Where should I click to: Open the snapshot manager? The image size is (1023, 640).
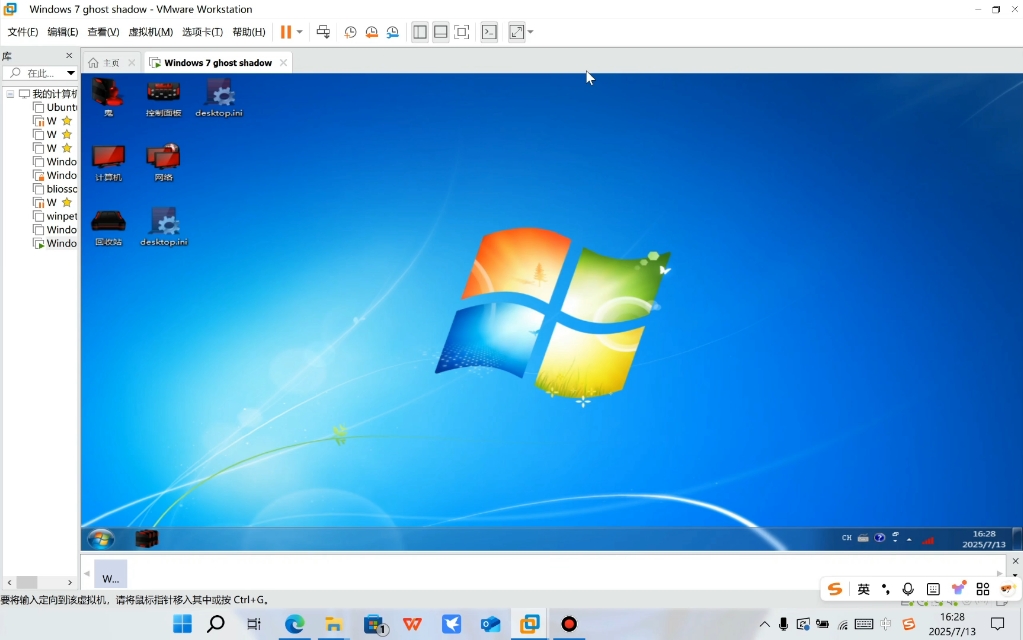[x=392, y=32]
